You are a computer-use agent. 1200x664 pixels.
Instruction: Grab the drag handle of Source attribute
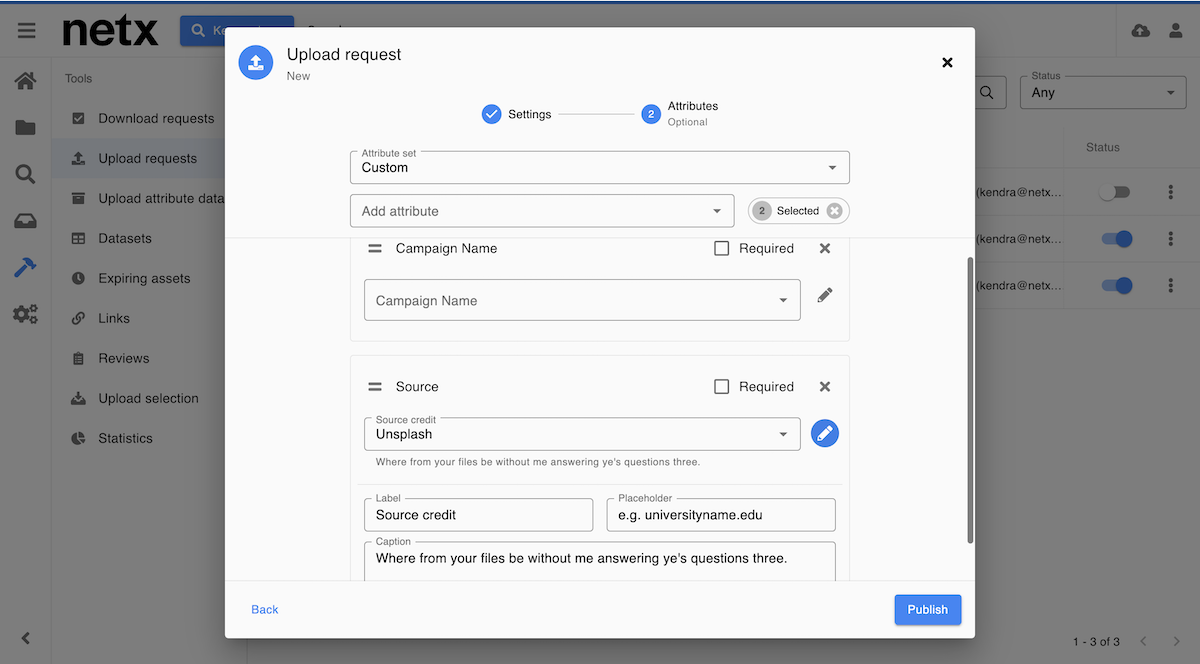375,387
